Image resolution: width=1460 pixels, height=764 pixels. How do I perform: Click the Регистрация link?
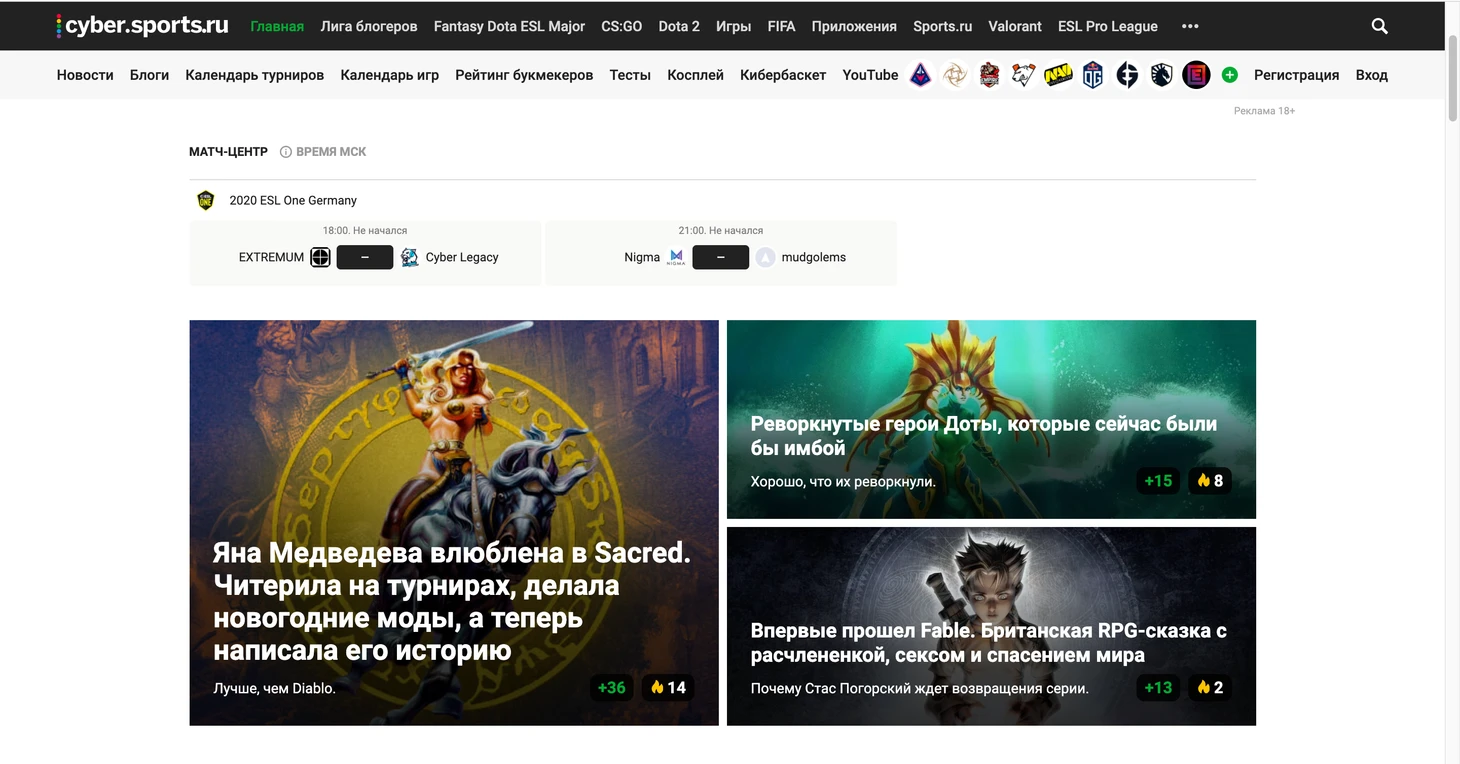pyautogui.click(x=1296, y=75)
